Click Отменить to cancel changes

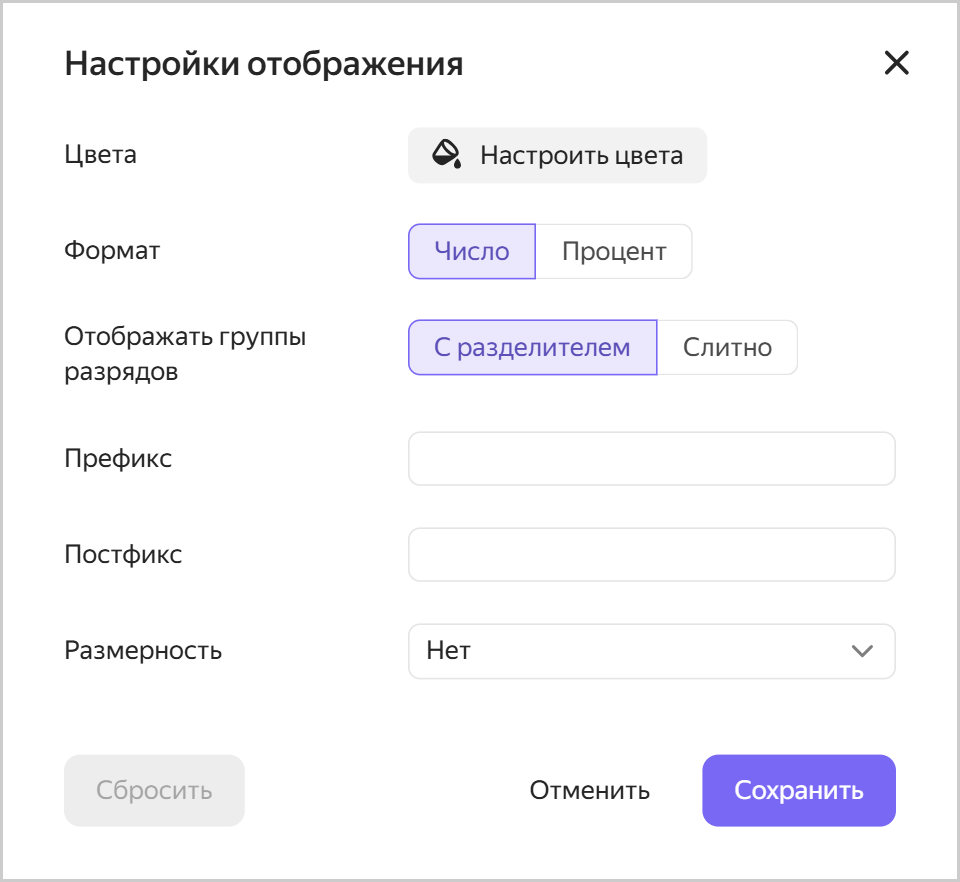[x=589, y=790]
